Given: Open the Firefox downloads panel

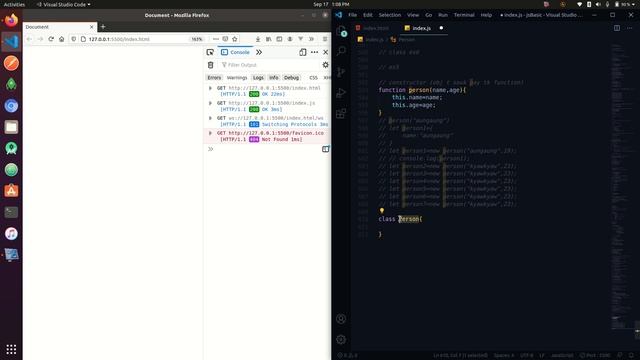Looking at the screenshot, I should point(258,39).
